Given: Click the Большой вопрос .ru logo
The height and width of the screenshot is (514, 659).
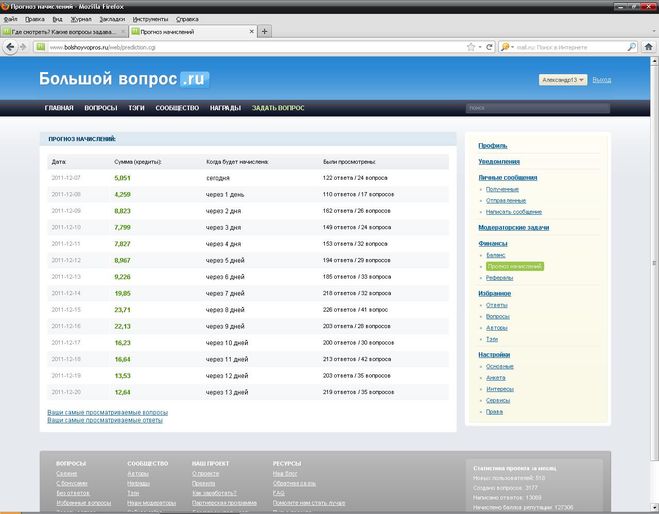Looking at the screenshot, I should click(124, 79).
